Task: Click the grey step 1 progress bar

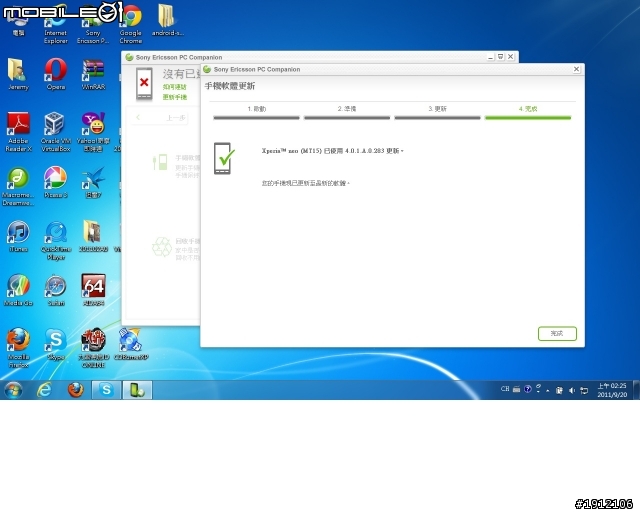Action: [x=256, y=118]
